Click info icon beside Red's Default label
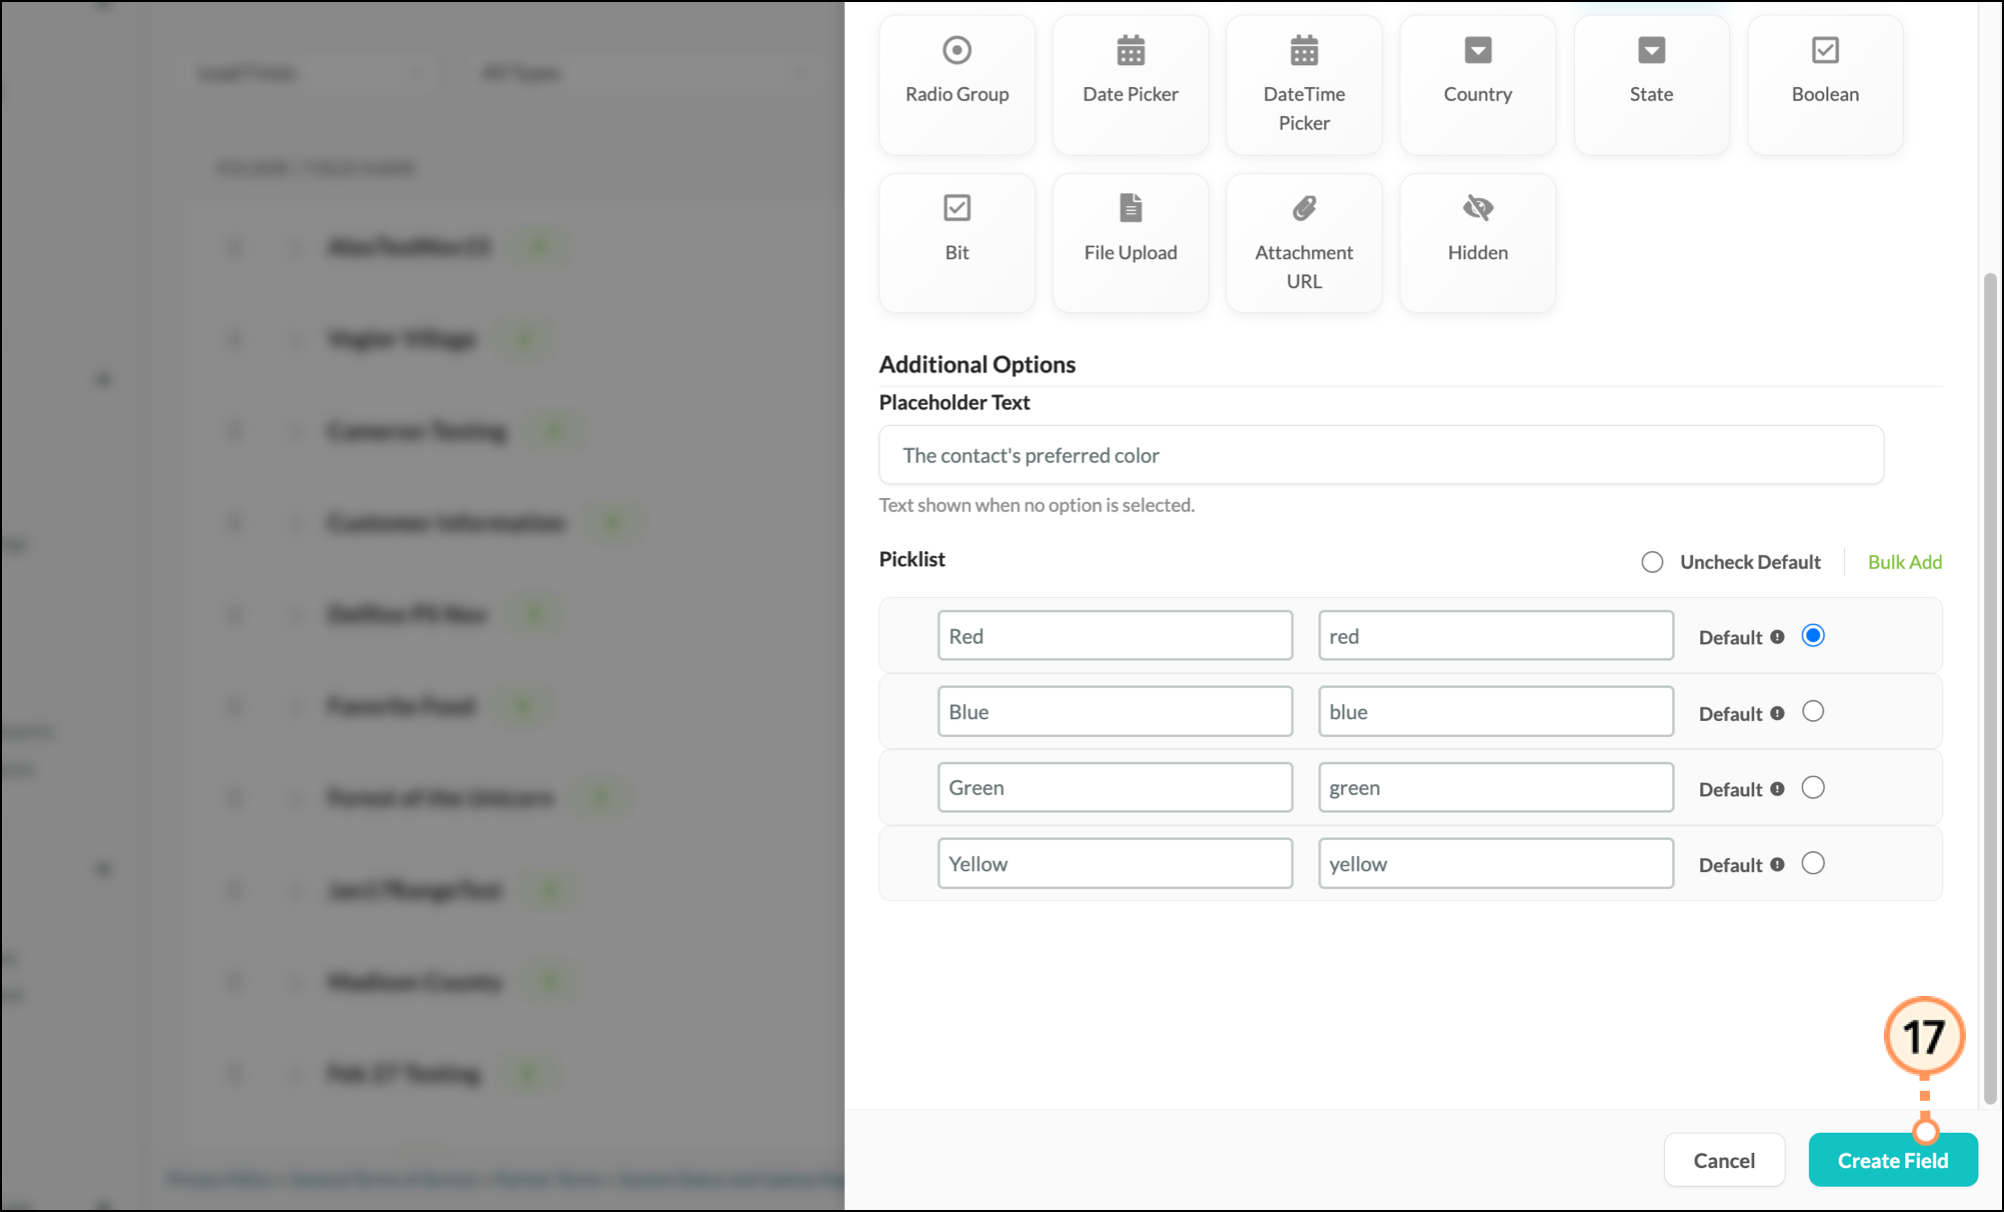2004x1212 pixels. (1777, 637)
